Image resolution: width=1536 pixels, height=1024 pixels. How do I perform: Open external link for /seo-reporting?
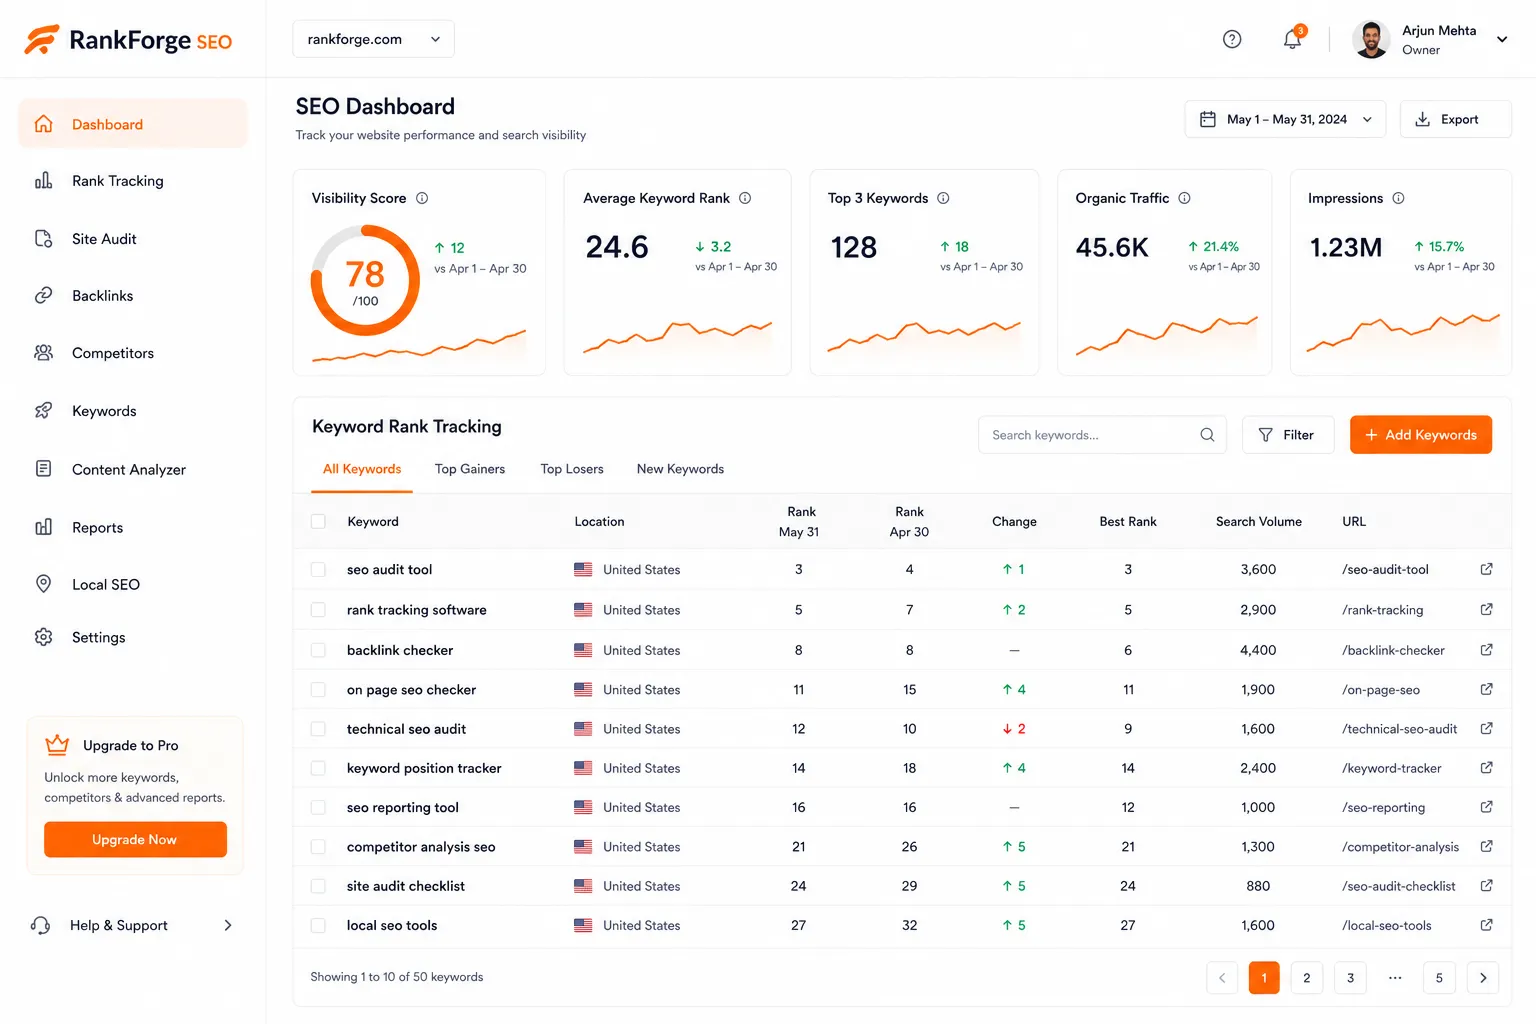coord(1486,807)
